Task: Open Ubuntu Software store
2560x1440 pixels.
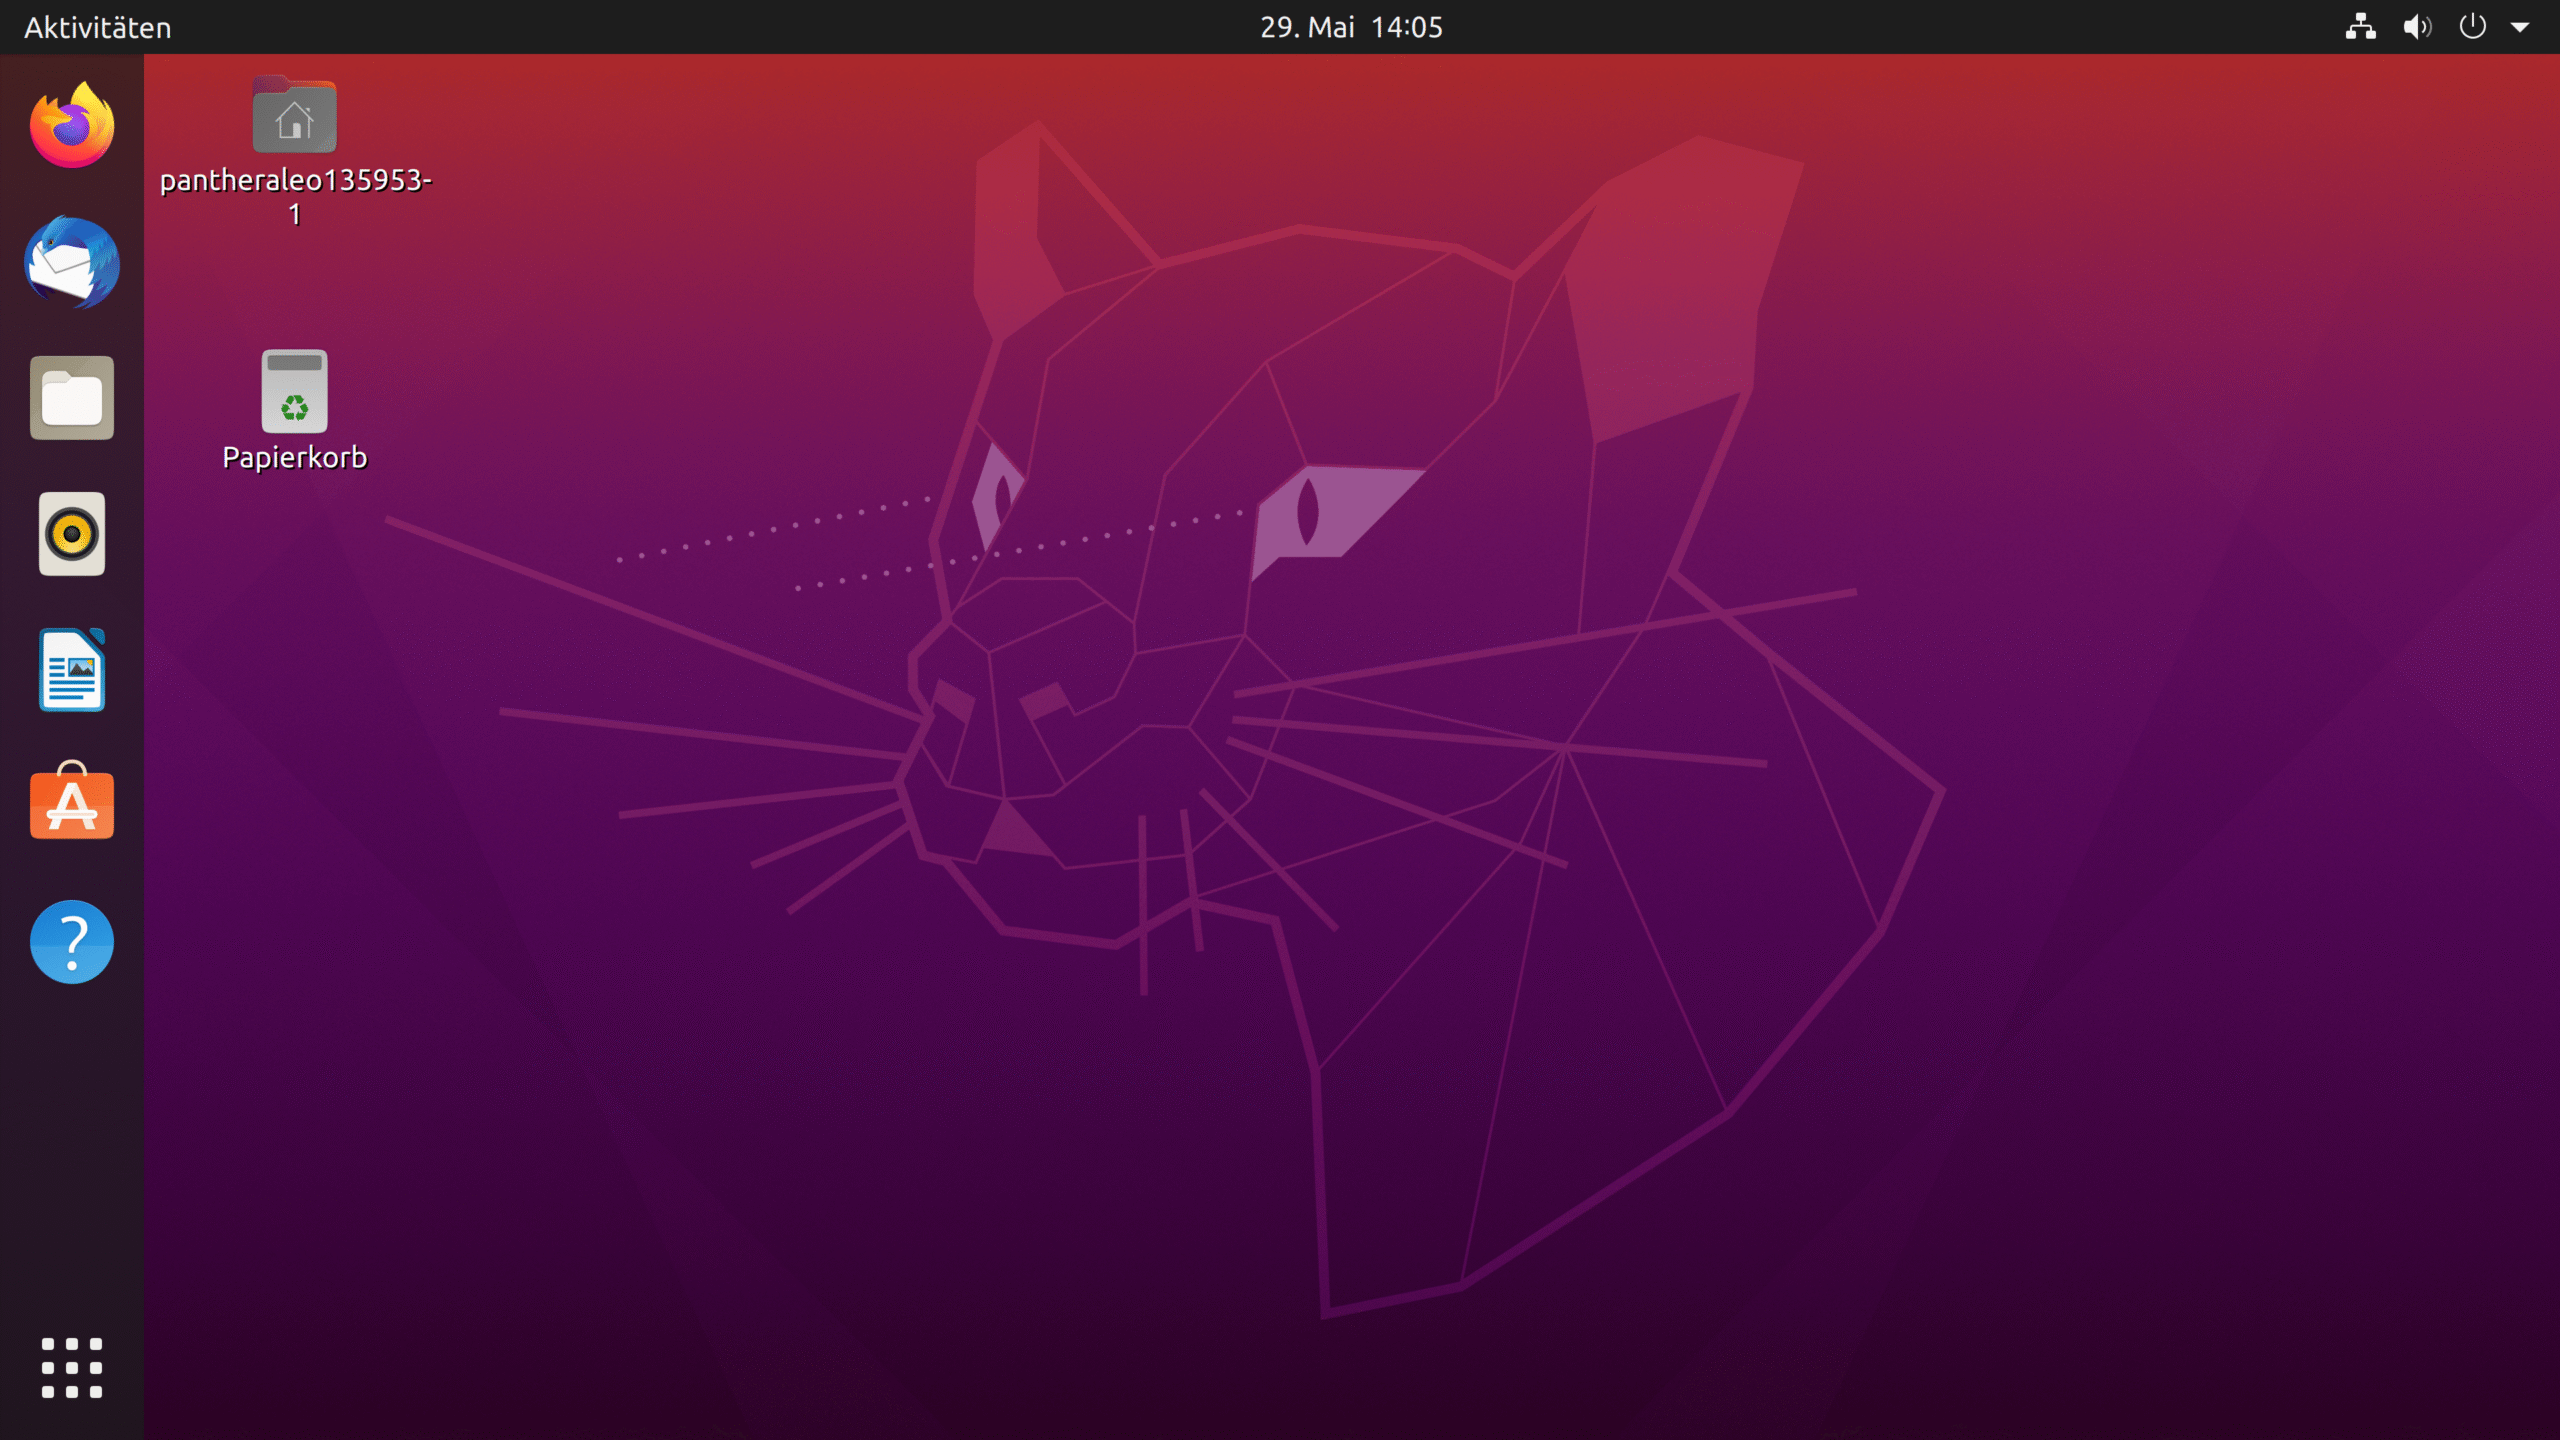Action: 72,804
